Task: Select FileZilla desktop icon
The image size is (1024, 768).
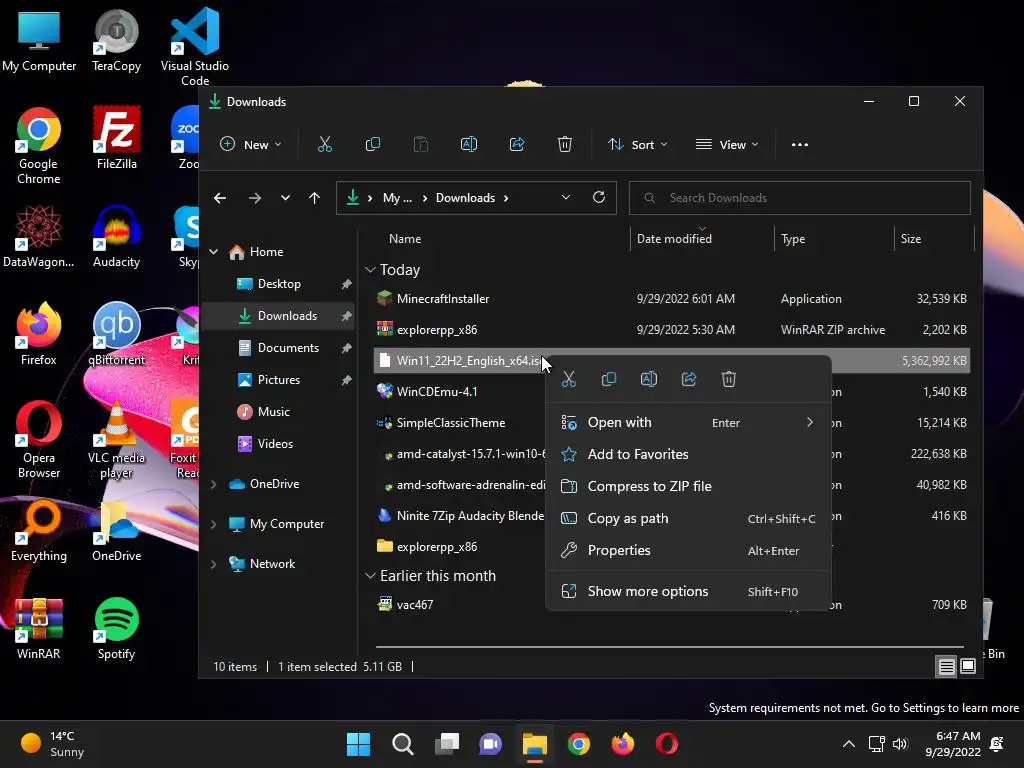Action: 116,138
